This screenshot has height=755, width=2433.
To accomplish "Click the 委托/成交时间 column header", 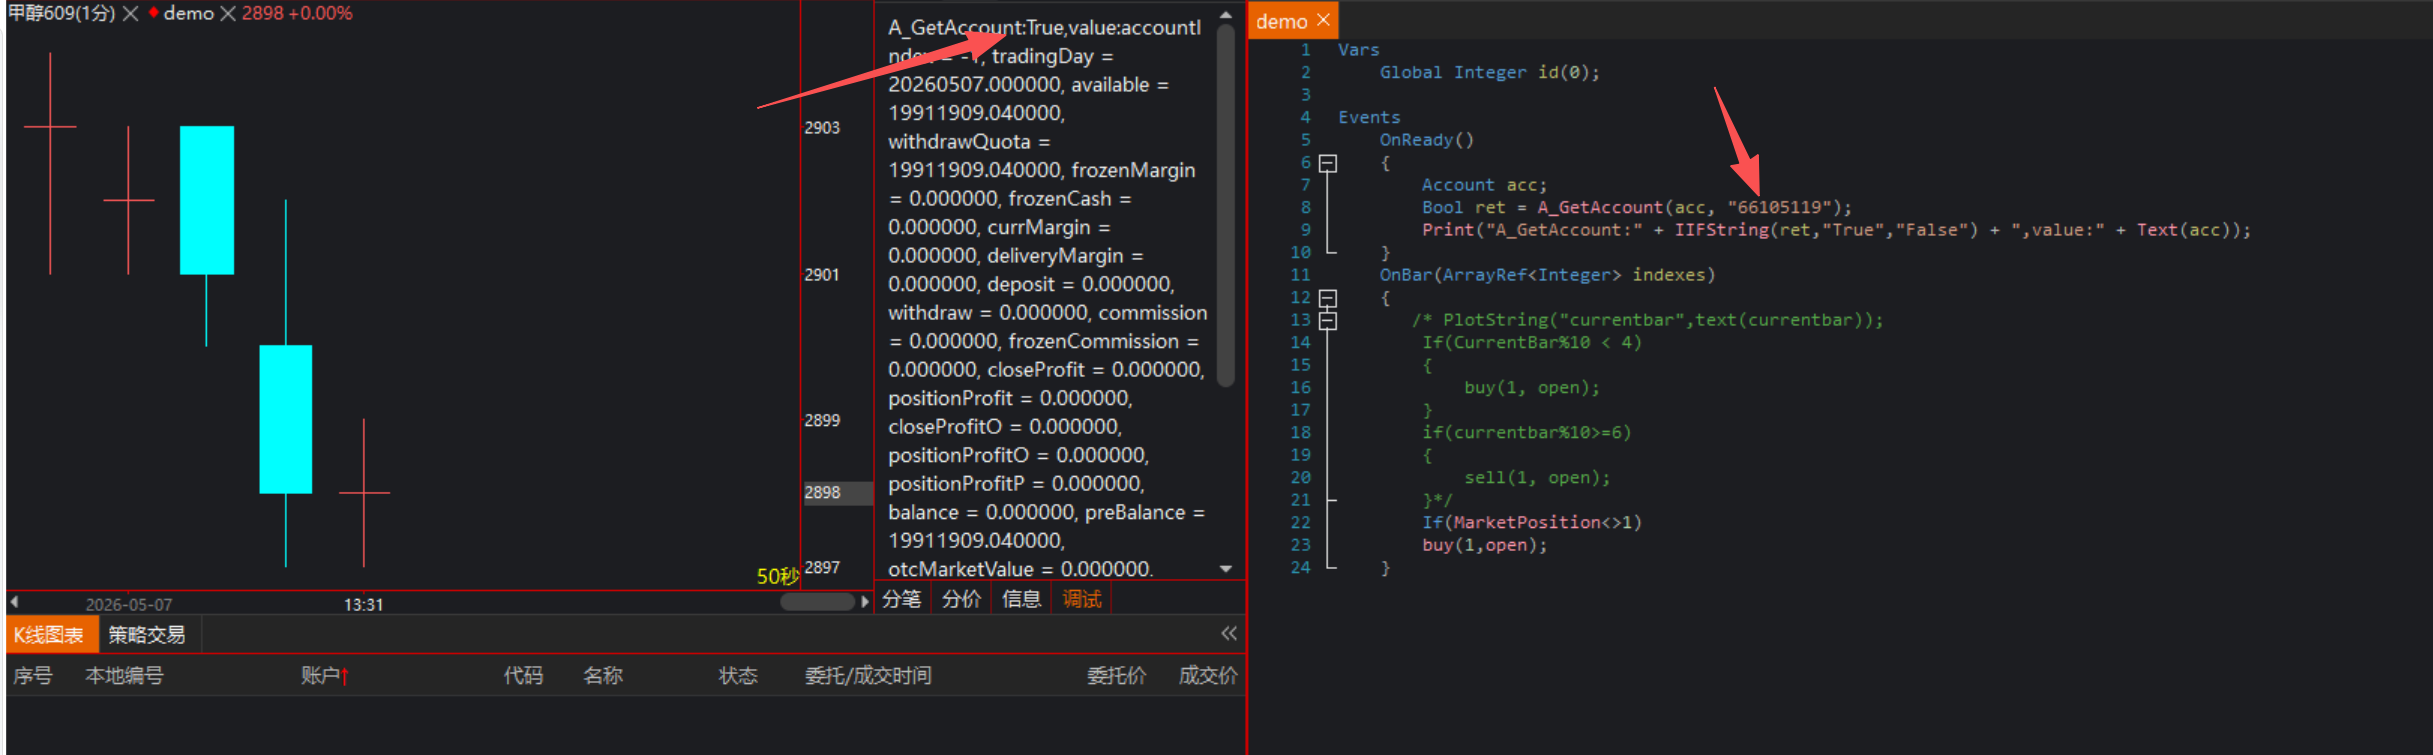I will coord(868,676).
